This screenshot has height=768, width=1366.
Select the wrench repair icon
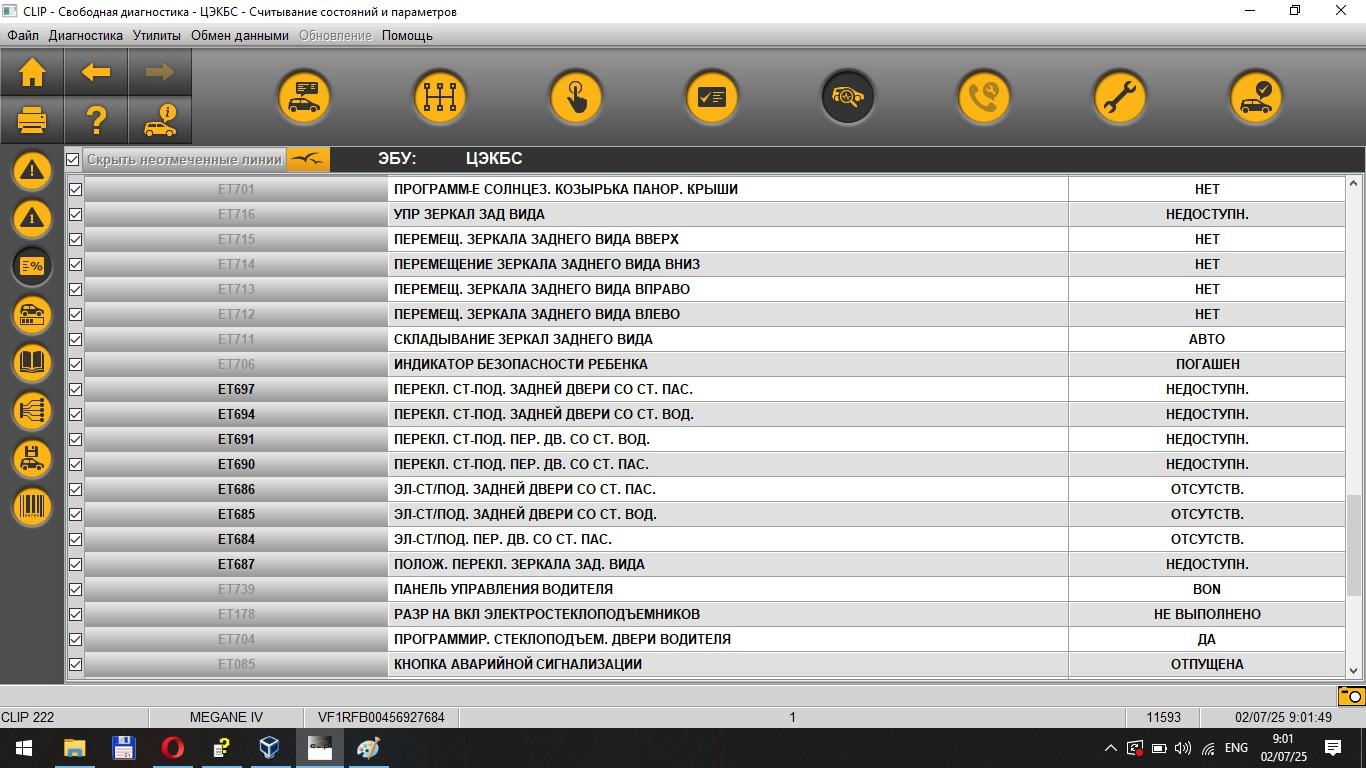click(1120, 97)
